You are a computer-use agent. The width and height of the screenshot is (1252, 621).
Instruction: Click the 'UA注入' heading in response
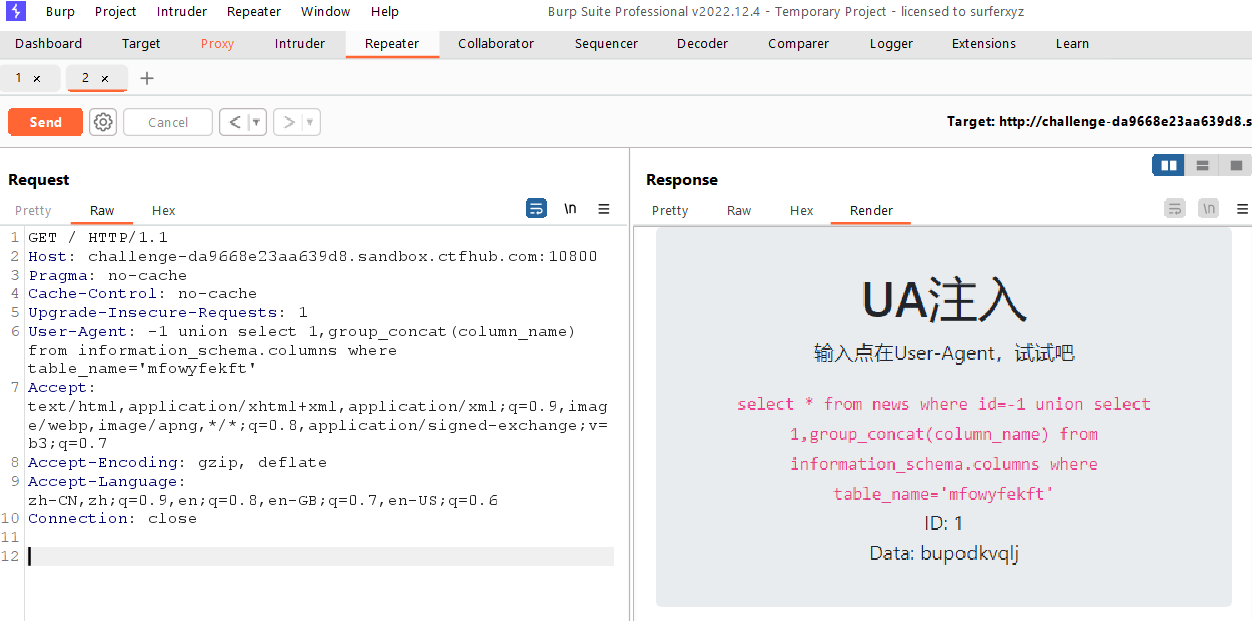pos(944,298)
